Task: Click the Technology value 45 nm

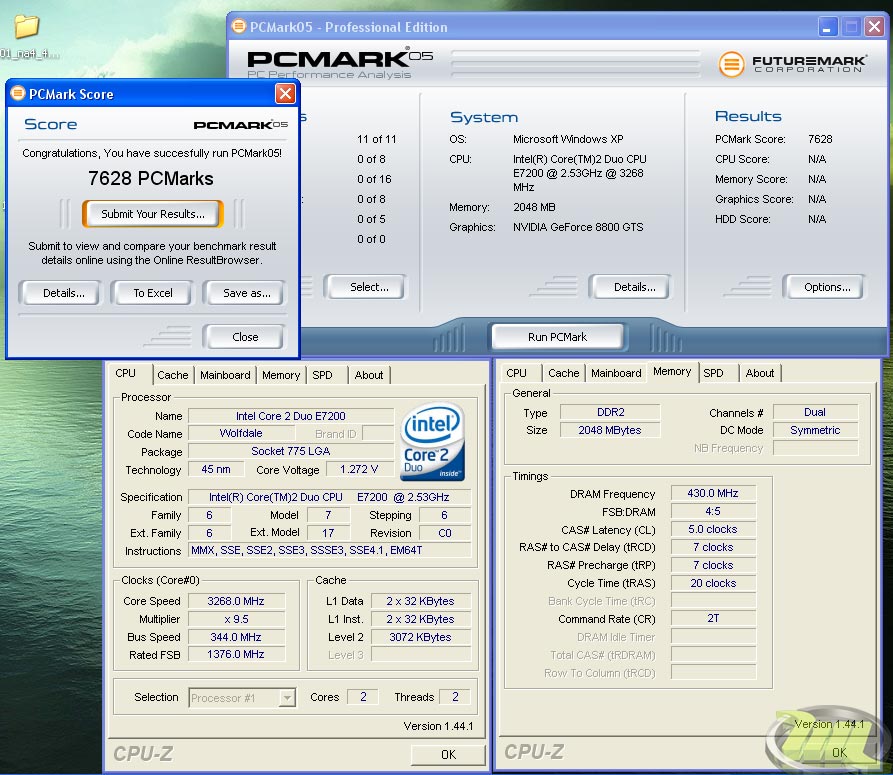Action: point(216,469)
